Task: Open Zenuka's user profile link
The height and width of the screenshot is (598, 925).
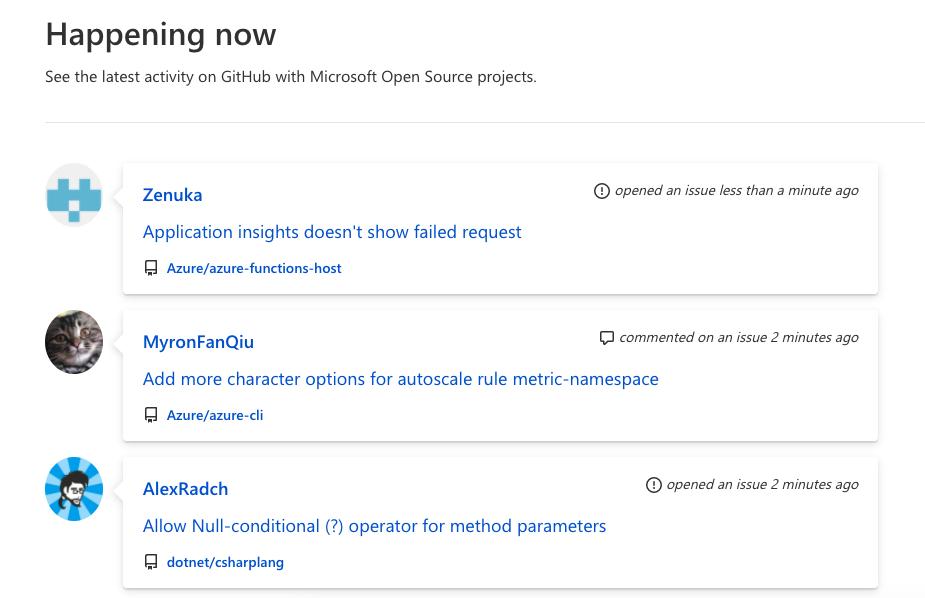Action: pyautogui.click(x=172, y=195)
